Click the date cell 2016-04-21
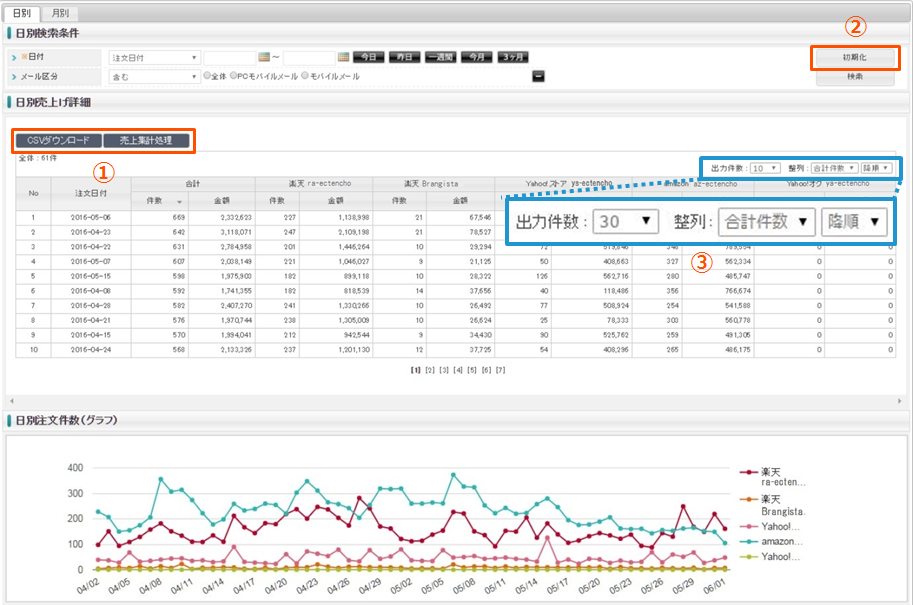913x605 pixels. click(91, 321)
